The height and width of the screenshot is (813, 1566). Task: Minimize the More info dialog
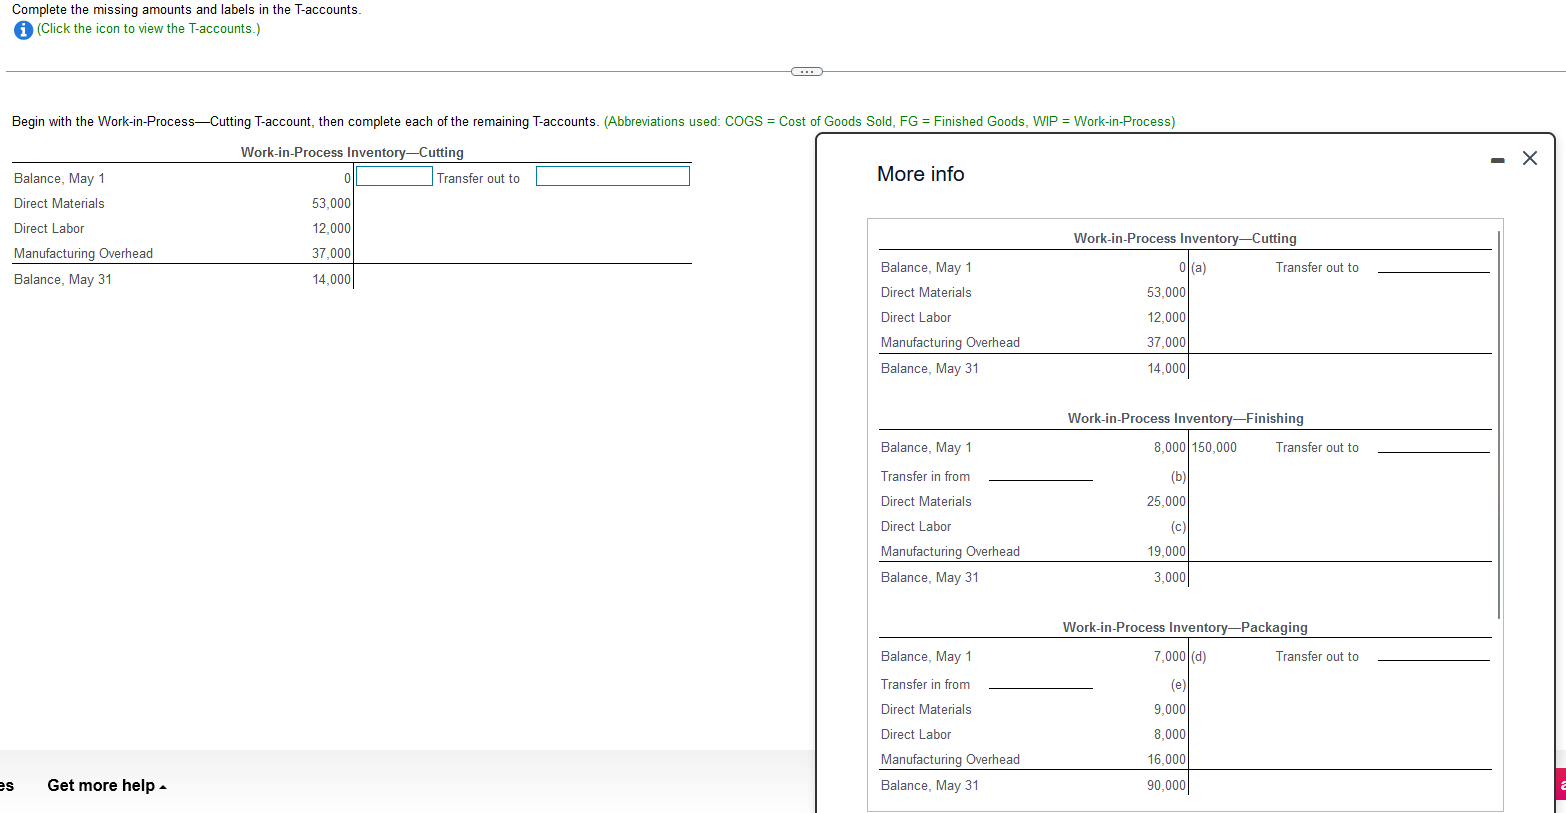1497,160
